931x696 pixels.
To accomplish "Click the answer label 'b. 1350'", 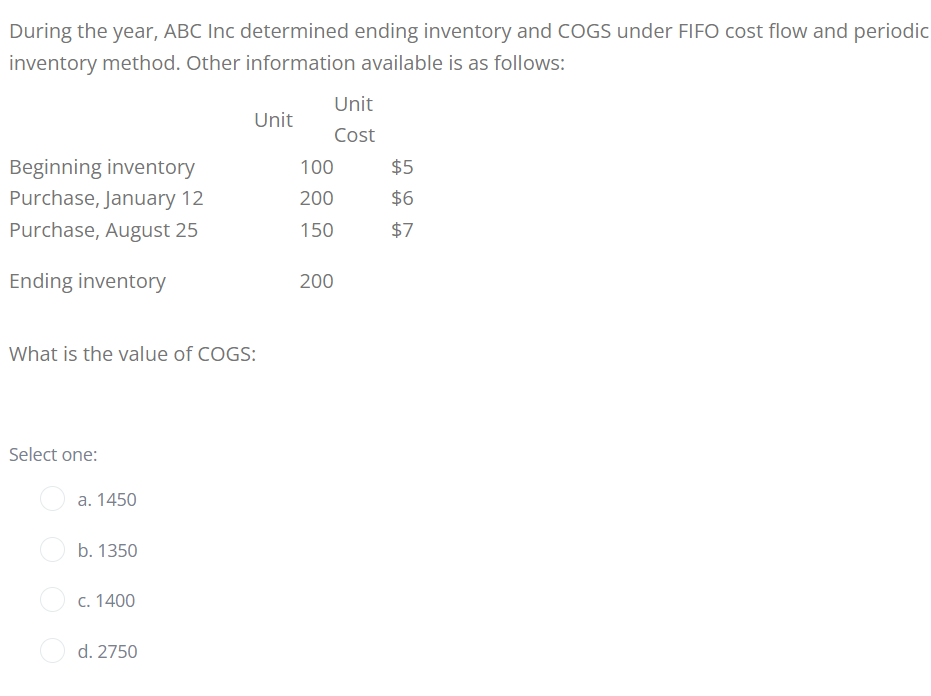I will pos(107,550).
